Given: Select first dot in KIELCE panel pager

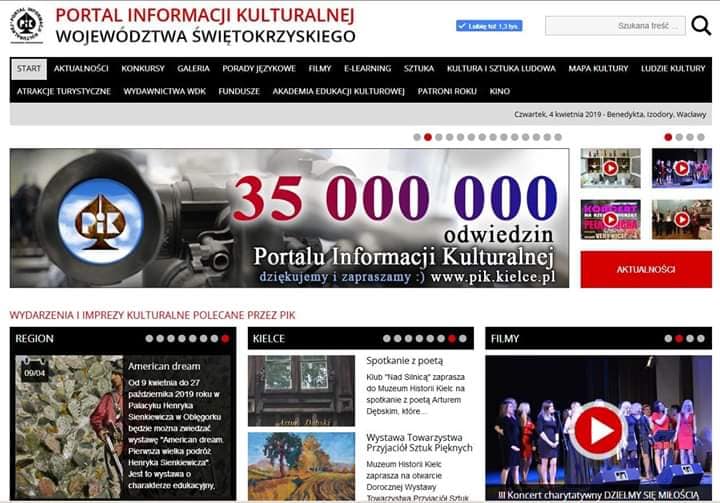Looking at the screenshot, I should (x=387, y=339).
